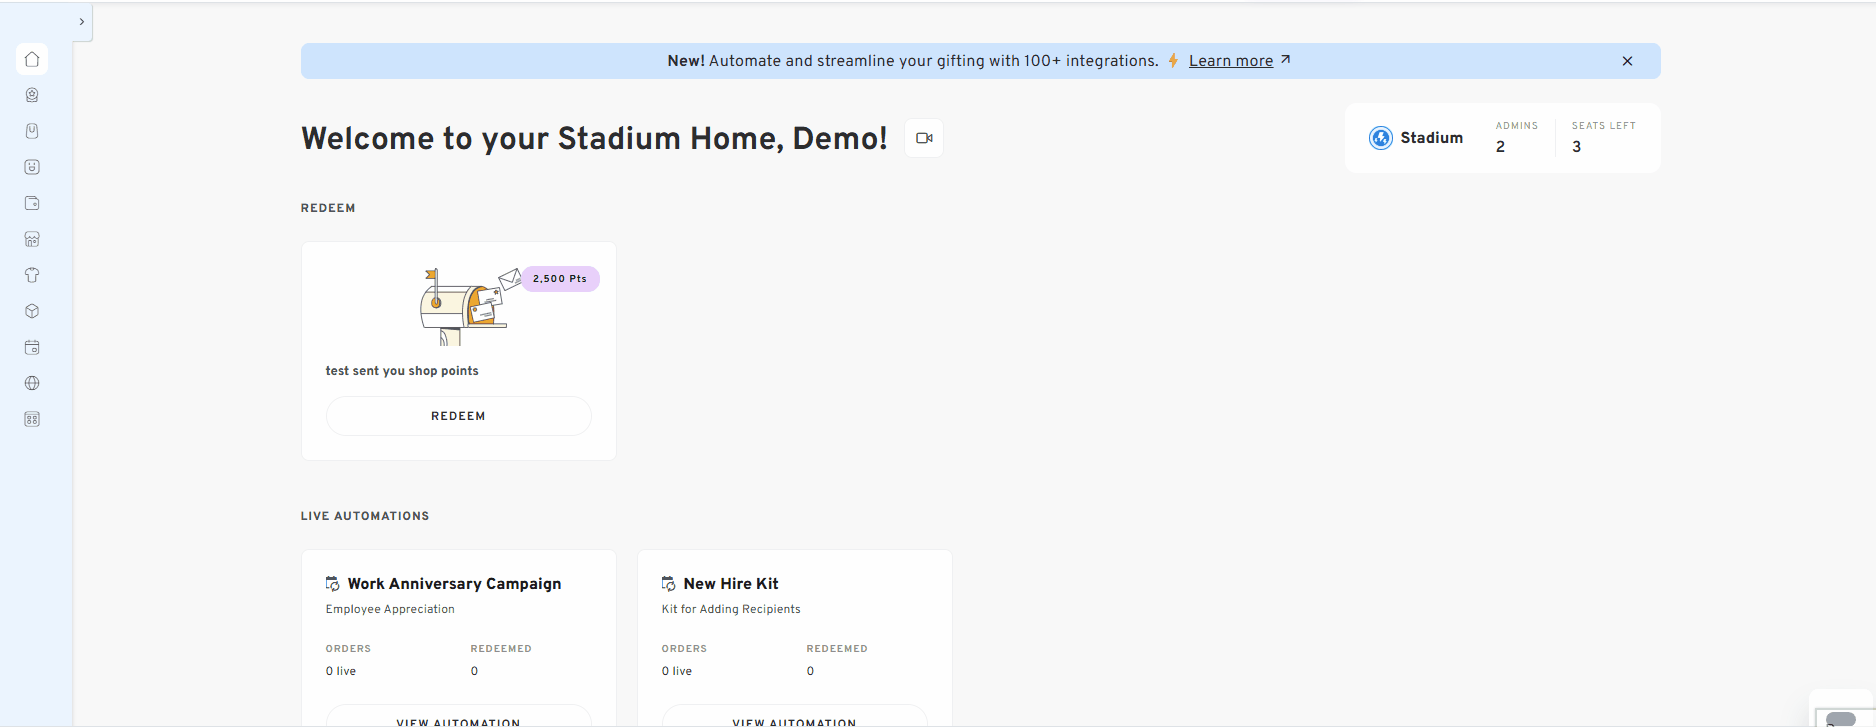Click '0 live' orders in New Hire Kit card
The height and width of the screenshot is (727, 1876).
[677, 671]
